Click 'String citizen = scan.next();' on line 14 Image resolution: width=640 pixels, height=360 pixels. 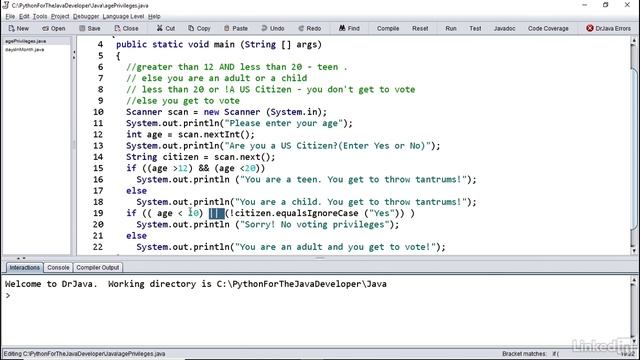pyautogui.click(x=200, y=157)
